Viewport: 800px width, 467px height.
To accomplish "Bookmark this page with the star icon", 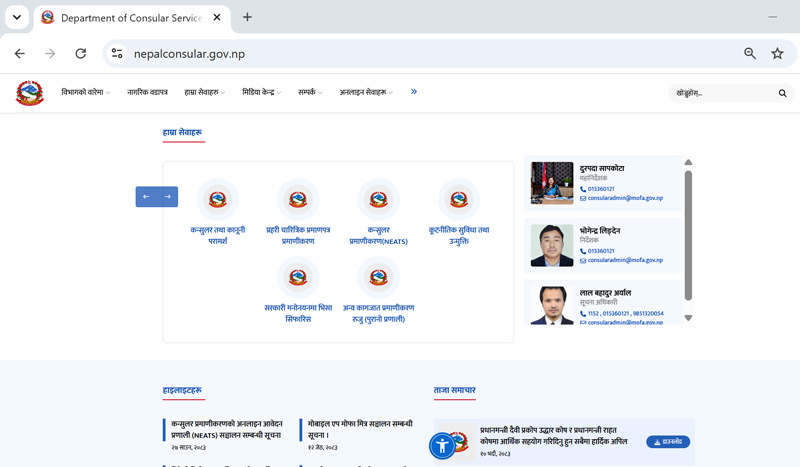I will click(x=777, y=53).
